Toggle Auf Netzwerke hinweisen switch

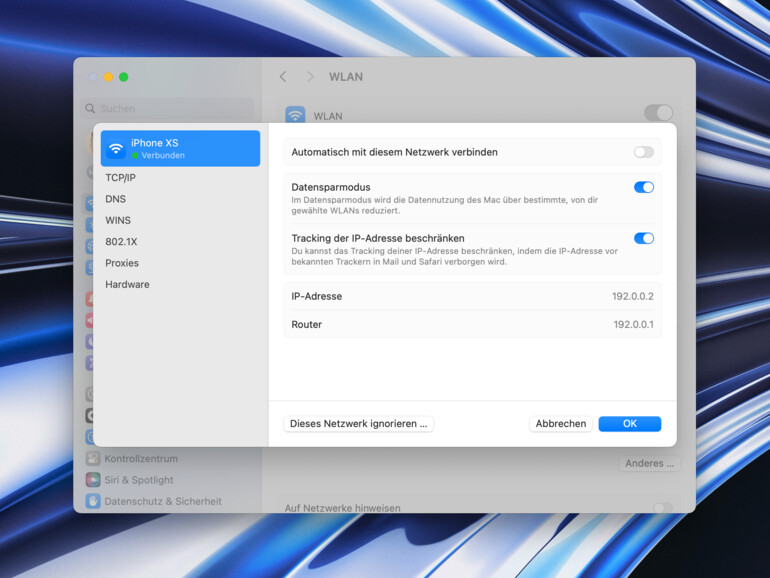[x=663, y=508]
